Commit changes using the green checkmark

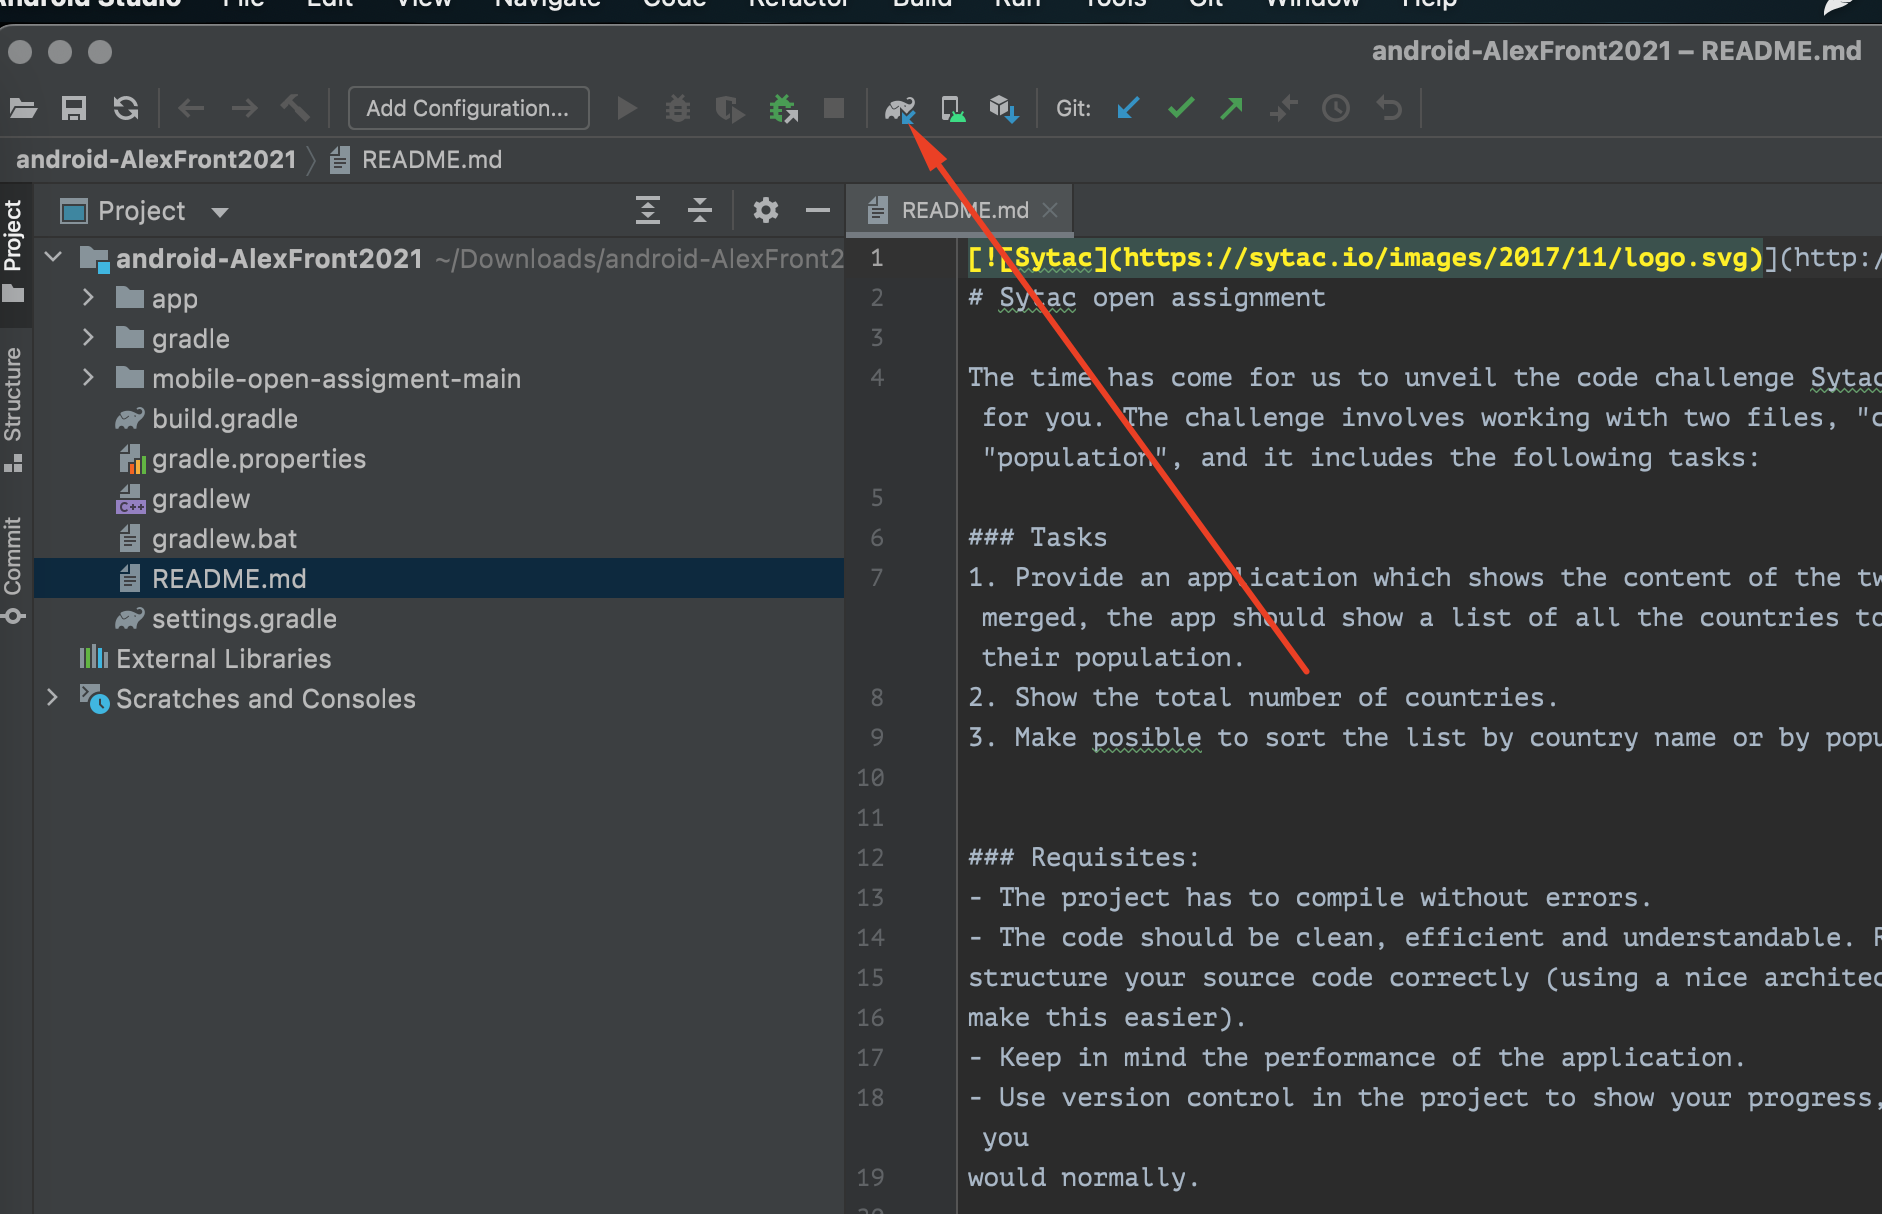coord(1180,108)
